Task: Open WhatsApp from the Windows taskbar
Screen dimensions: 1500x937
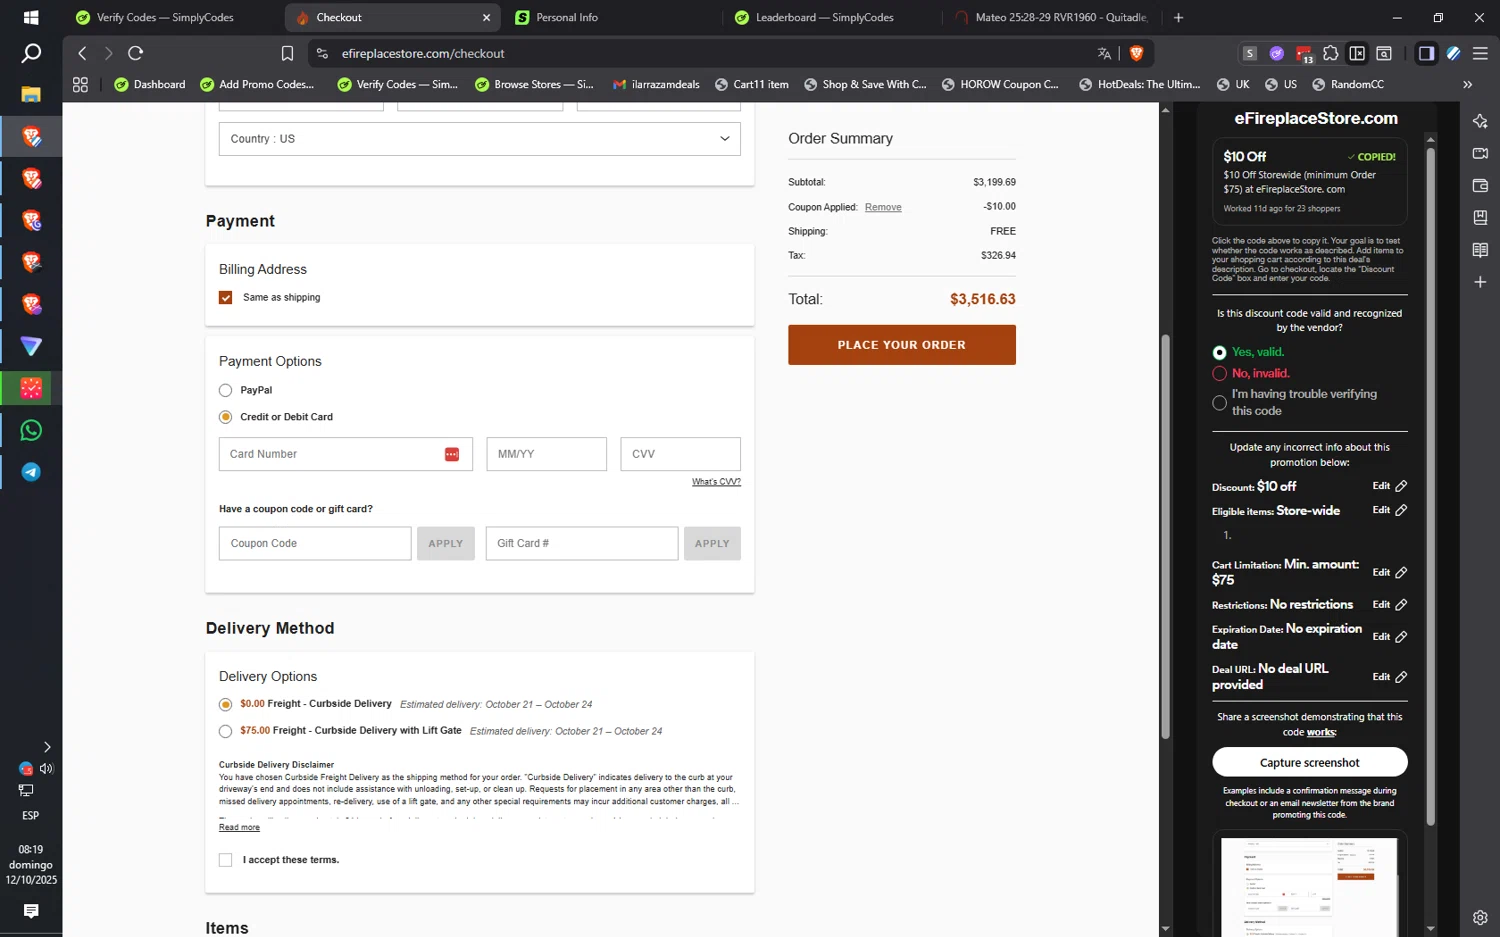Action: coord(31,430)
